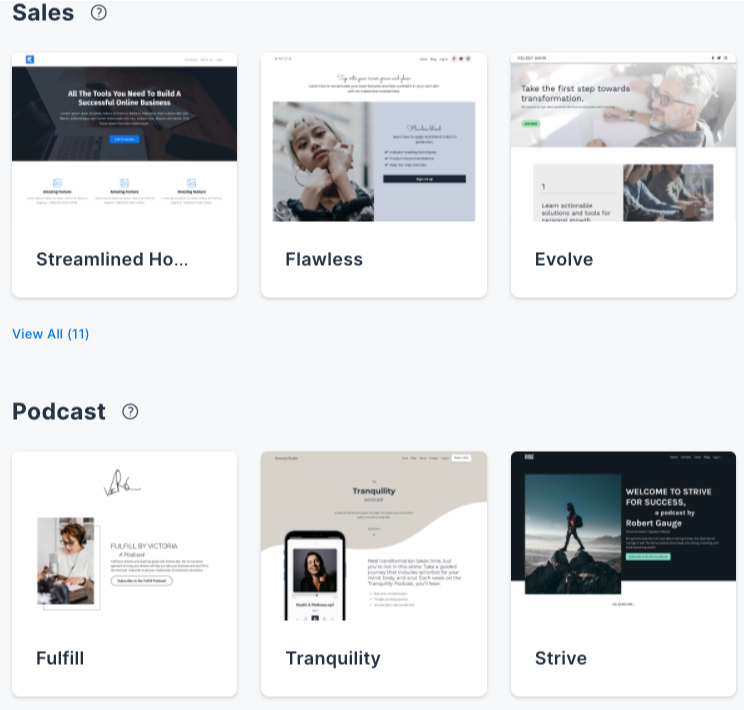Viewport: 744px width, 710px height.
Task: Click the Streamlined Ho... card title
Action: tap(112, 260)
